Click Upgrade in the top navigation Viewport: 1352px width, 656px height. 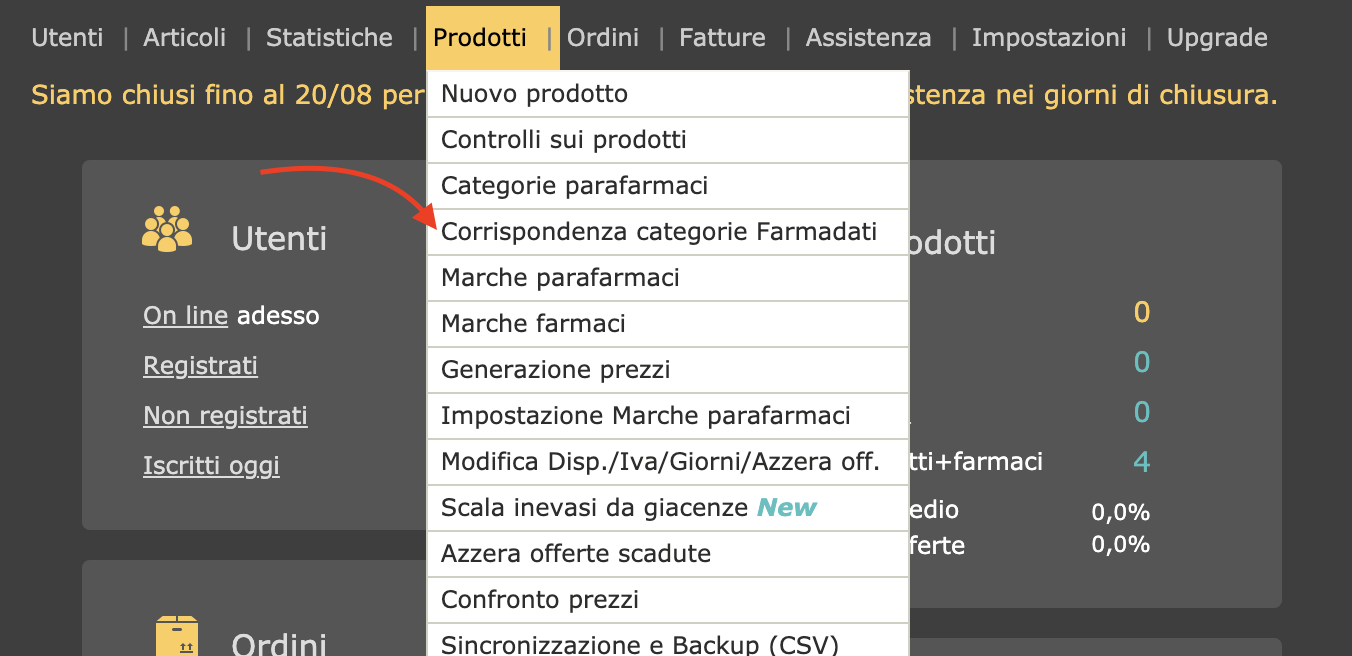(x=1217, y=38)
